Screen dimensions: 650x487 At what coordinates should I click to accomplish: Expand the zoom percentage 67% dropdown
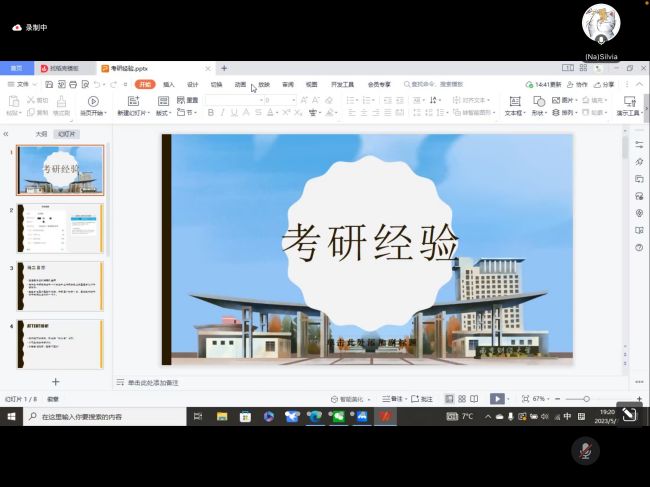pyautogui.click(x=540, y=398)
